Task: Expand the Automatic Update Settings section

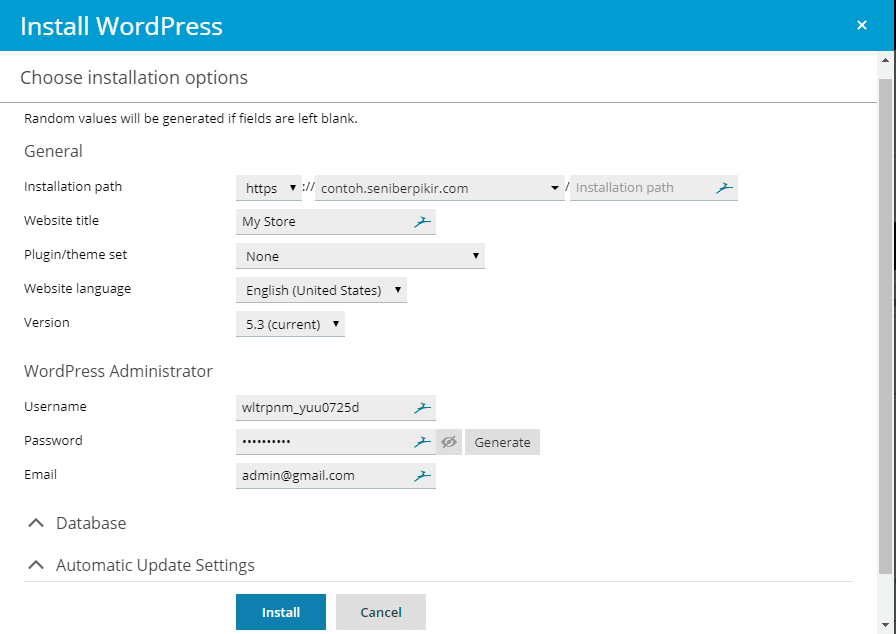Action: (x=141, y=565)
